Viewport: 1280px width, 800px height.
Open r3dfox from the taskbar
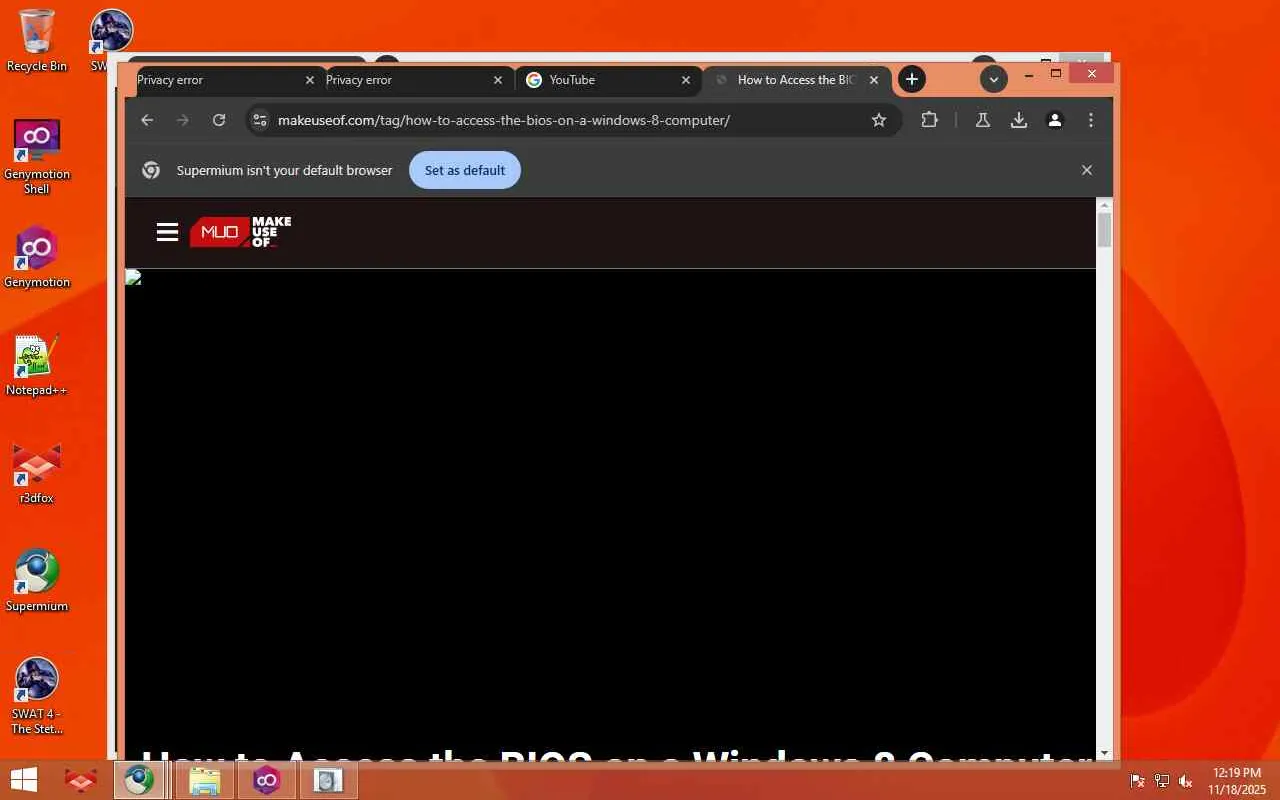[x=80, y=780]
